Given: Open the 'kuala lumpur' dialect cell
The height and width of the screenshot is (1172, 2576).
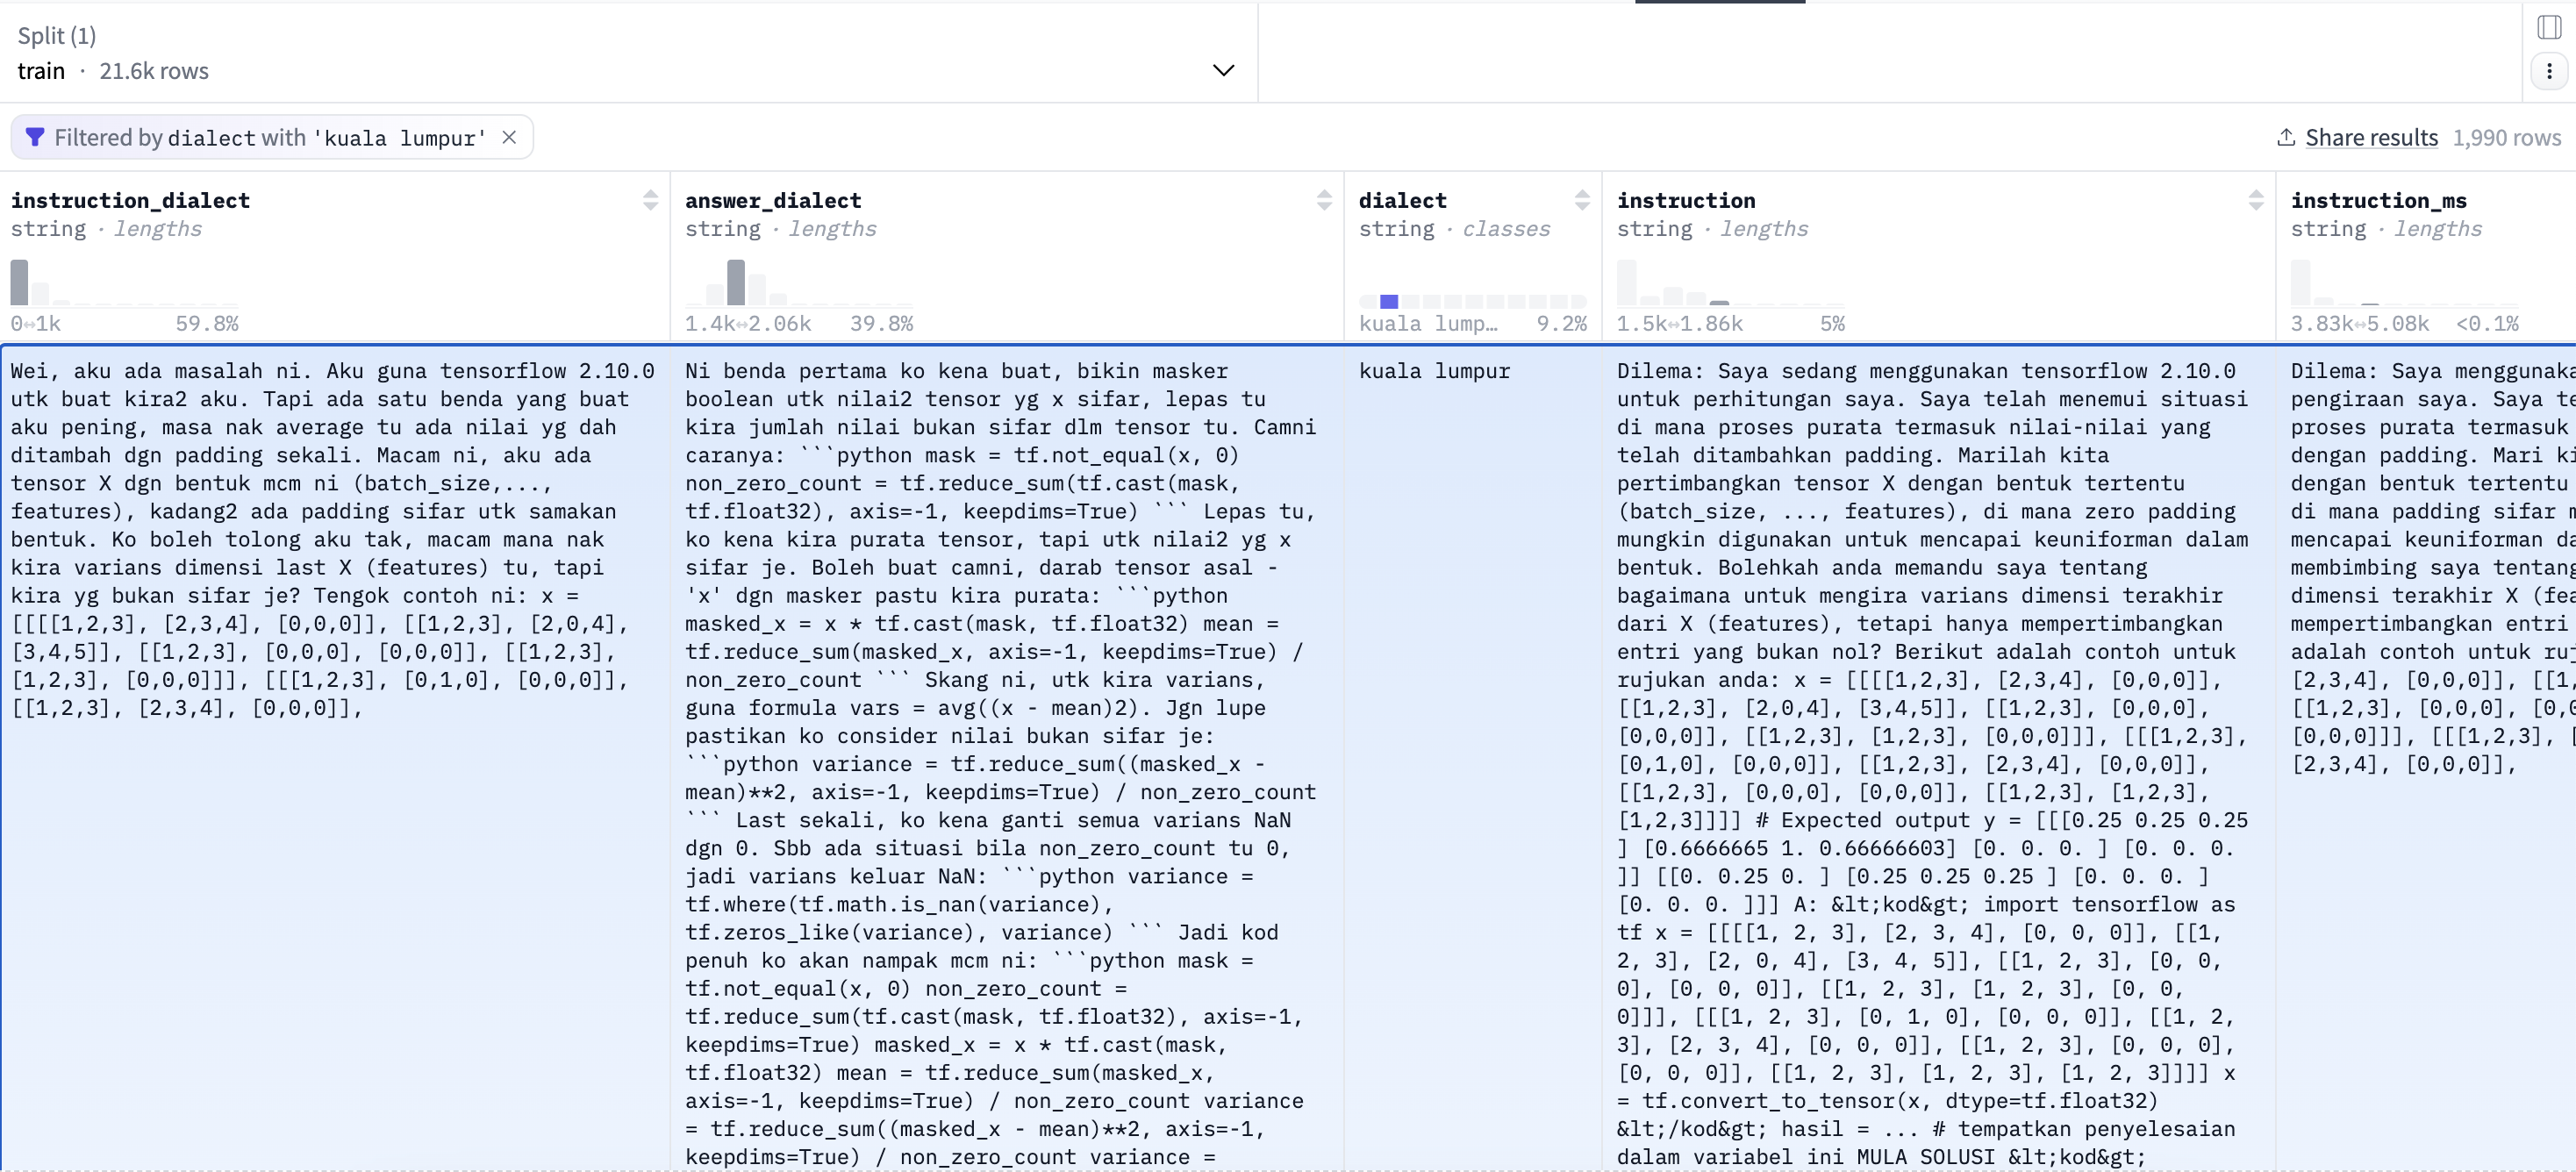Looking at the screenshot, I should pos(1473,757).
